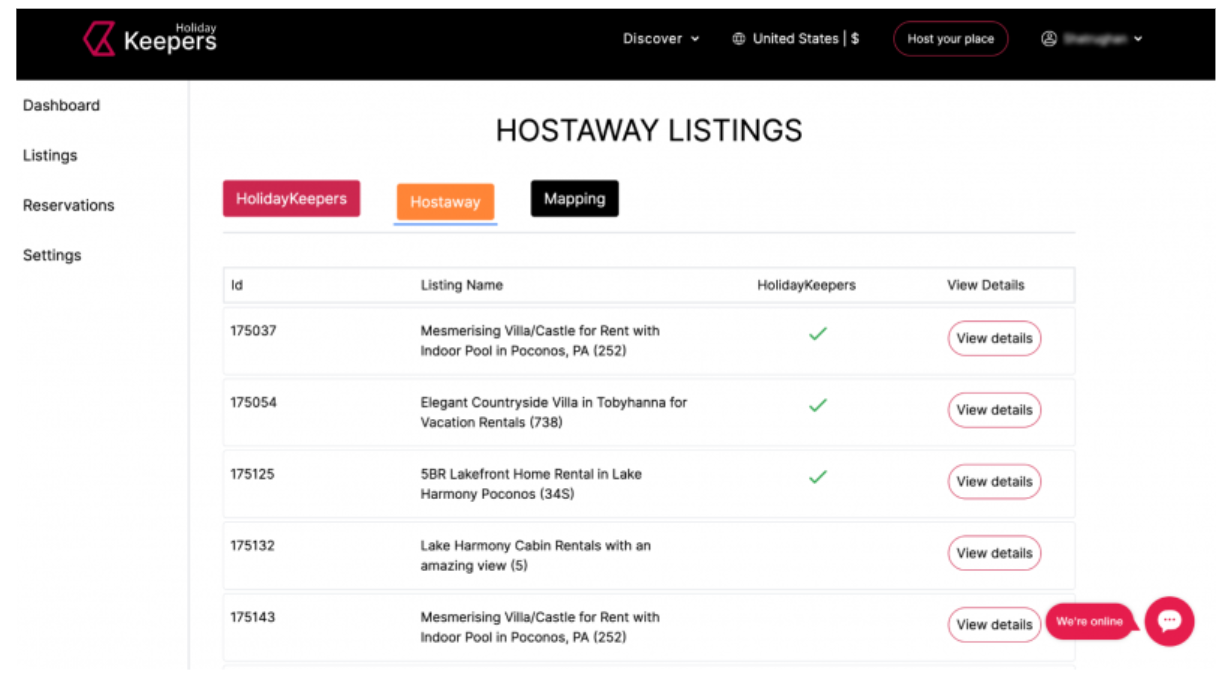
Task: Switch to the HolidayKeepers tab
Action: coord(291,199)
